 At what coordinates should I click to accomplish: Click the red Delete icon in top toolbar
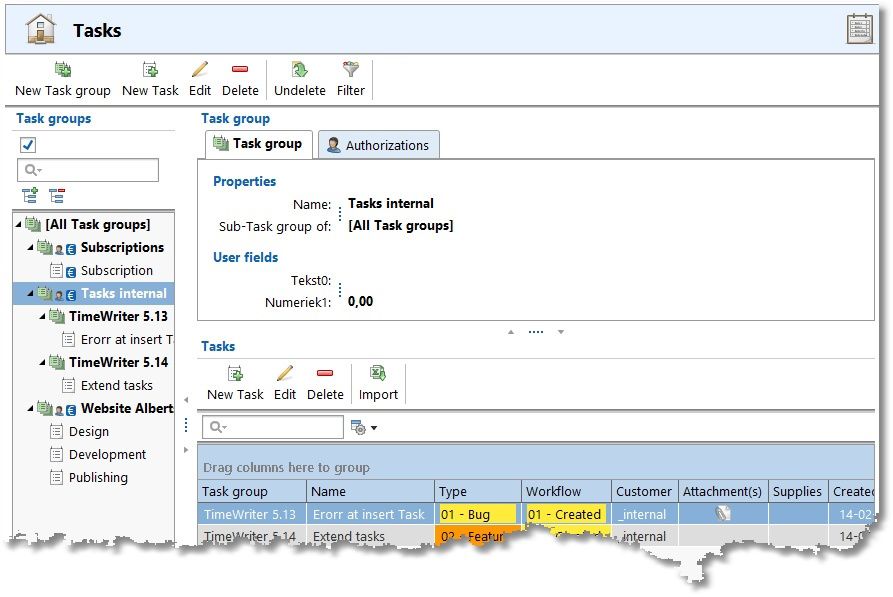[240, 69]
